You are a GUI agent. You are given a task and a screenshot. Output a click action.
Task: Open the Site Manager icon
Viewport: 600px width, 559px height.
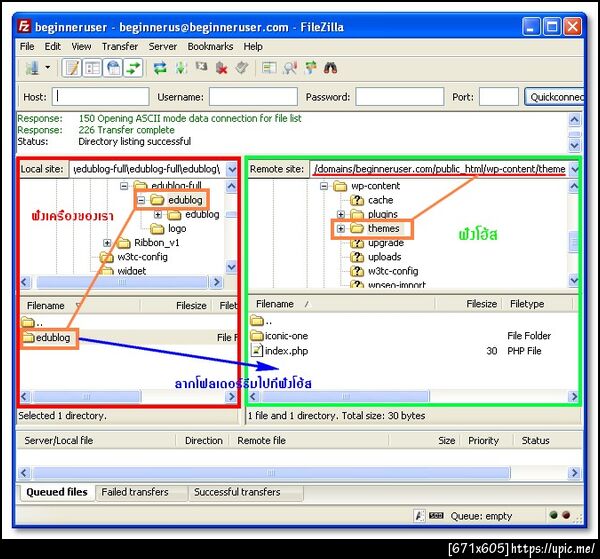click(x=32, y=68)
